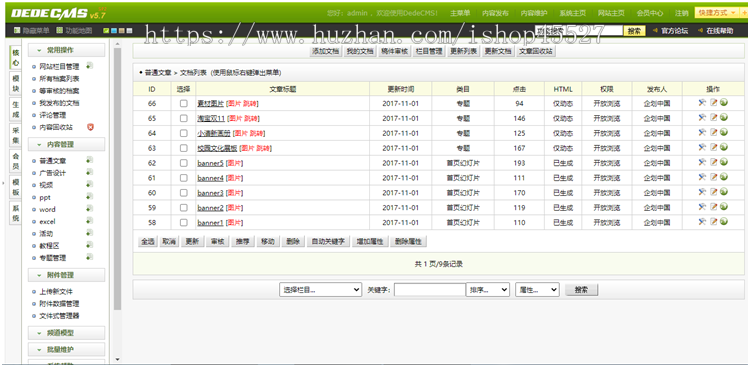This screenshot has width=750, height=367.
Task: Click the add-document icon beside 活动
Action: click(89, 233)
